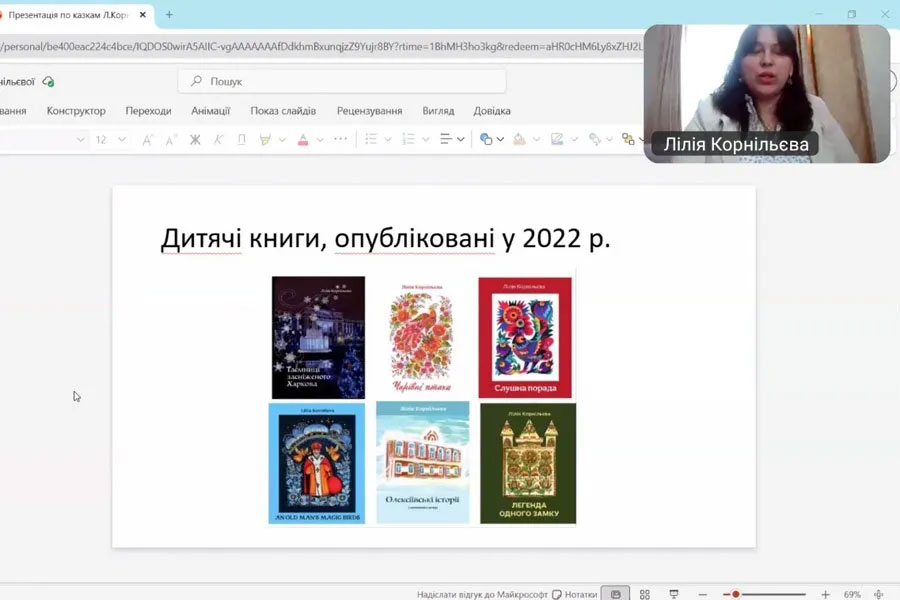
Task: Open shape effects tool
Action: 595,139
